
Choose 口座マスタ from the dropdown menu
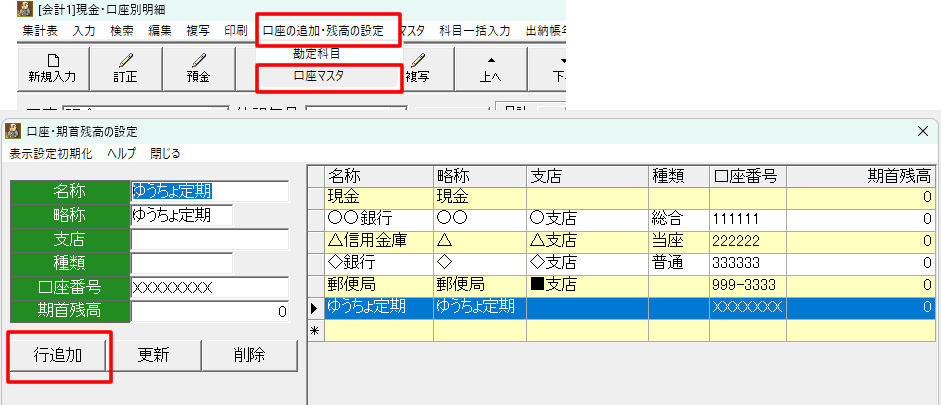point(318,76)
